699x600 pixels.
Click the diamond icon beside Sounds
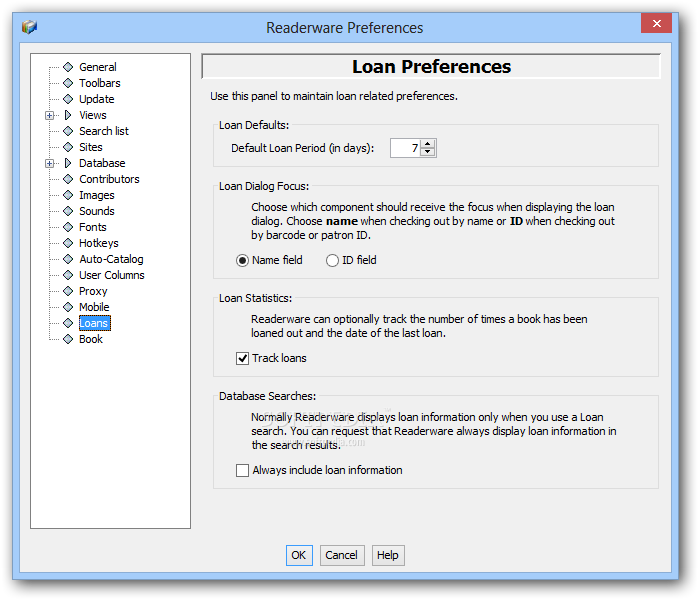pos(68,211)
